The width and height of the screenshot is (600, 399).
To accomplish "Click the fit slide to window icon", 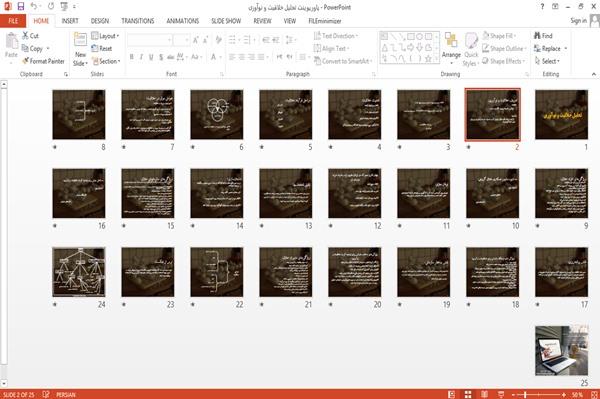I will tap(594, 394).
